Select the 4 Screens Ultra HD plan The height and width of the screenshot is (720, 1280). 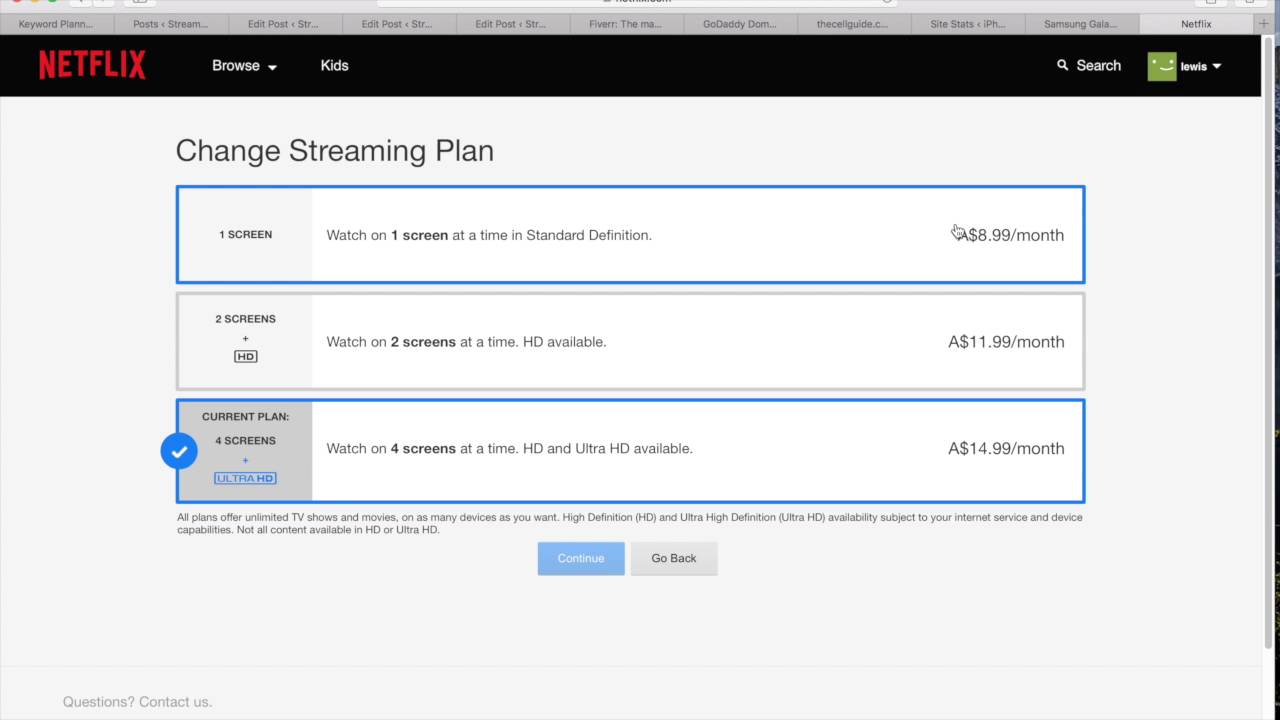[x=630, y=449]
